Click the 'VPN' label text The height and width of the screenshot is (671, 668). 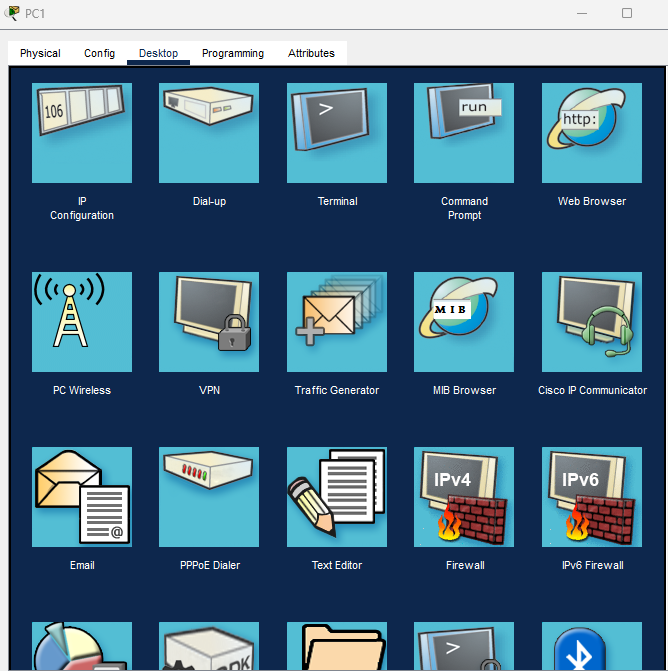click(209, 390)
